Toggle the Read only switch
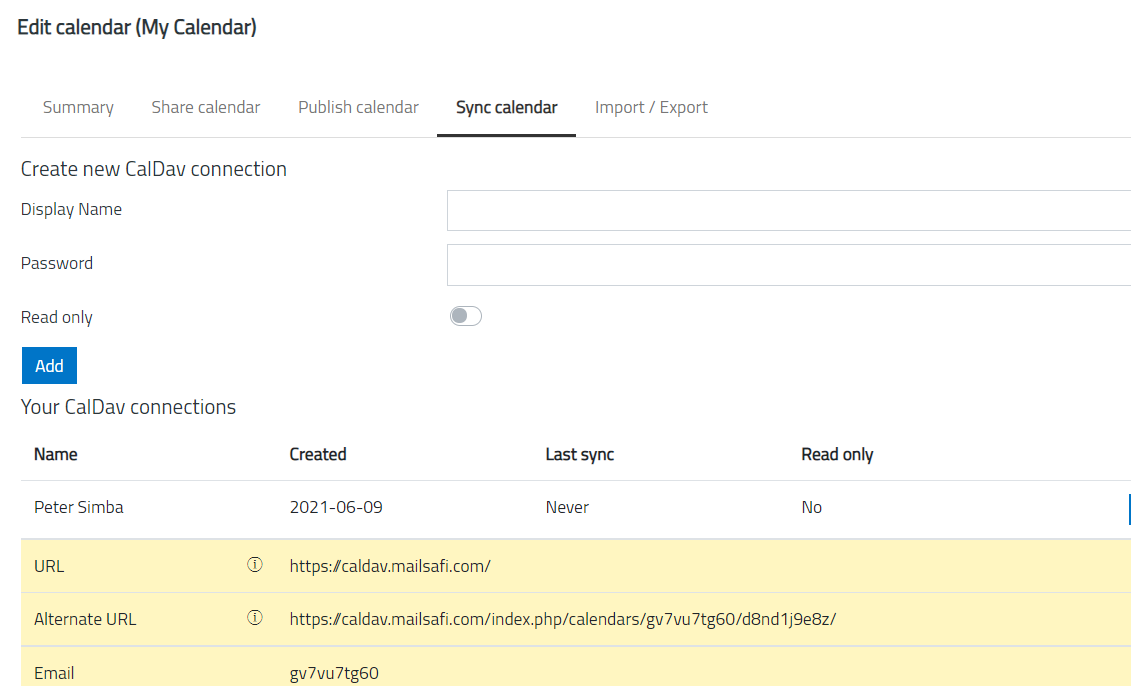The width and height of the screenshot is (1131, 686). tap(465, 317)
